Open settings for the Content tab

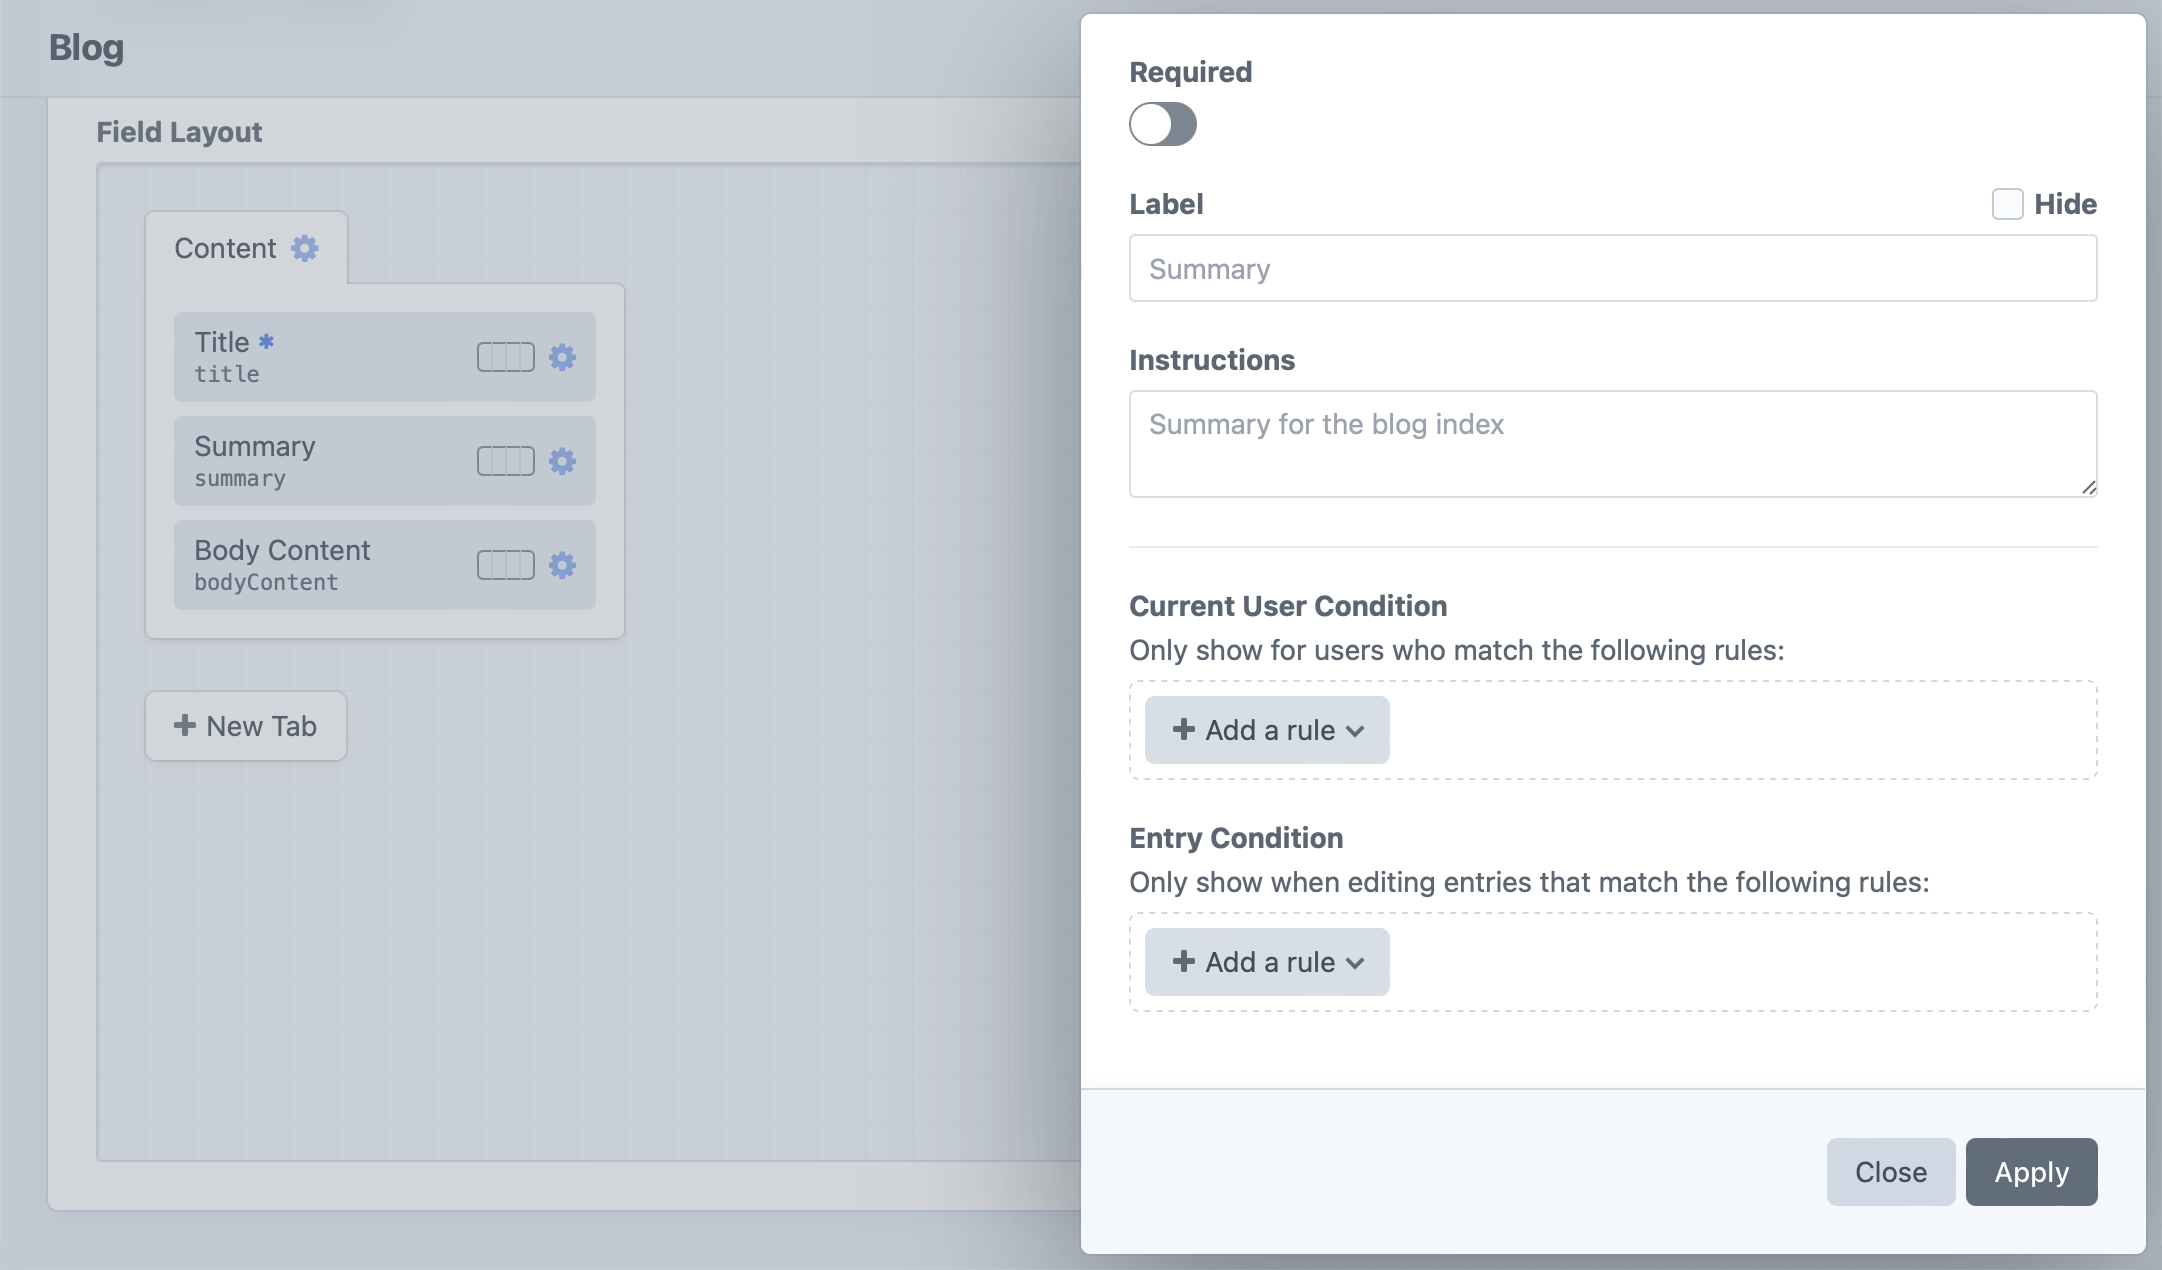[306, 250]
